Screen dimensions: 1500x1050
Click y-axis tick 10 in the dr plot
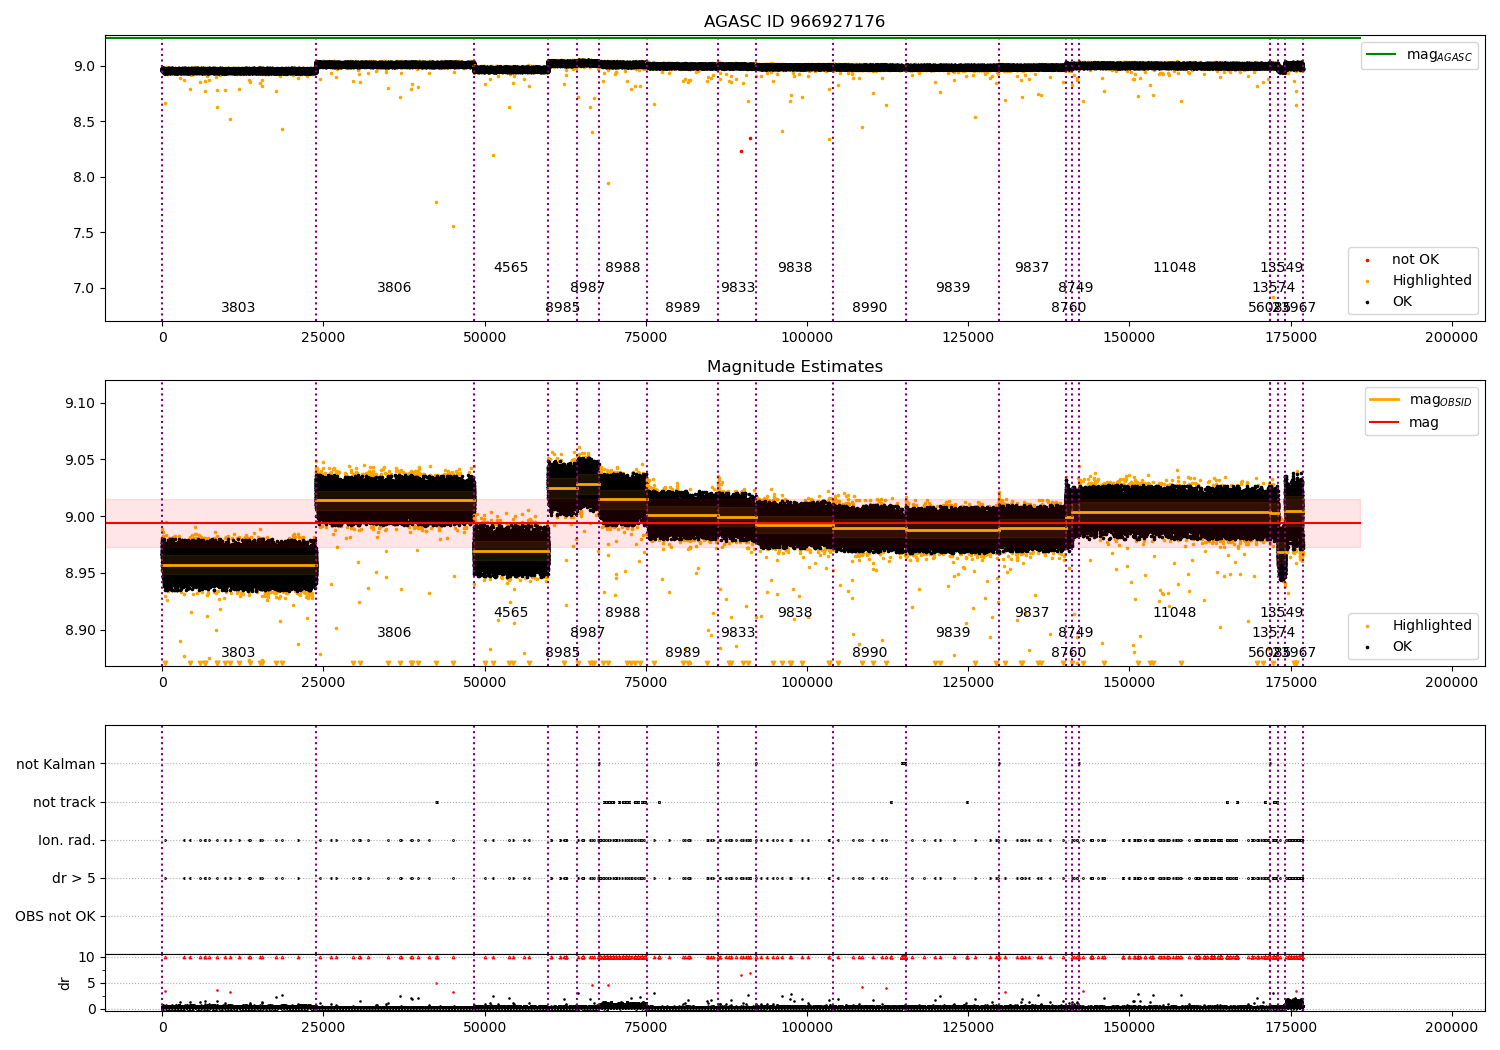pos(88,957)
